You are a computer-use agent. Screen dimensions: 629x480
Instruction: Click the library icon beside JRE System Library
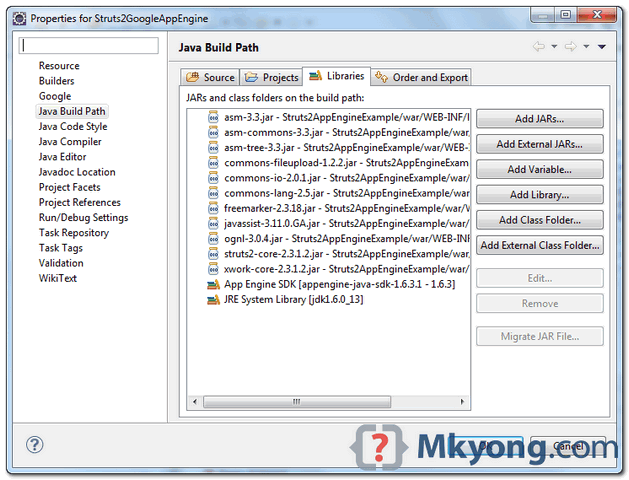[213, 300]
